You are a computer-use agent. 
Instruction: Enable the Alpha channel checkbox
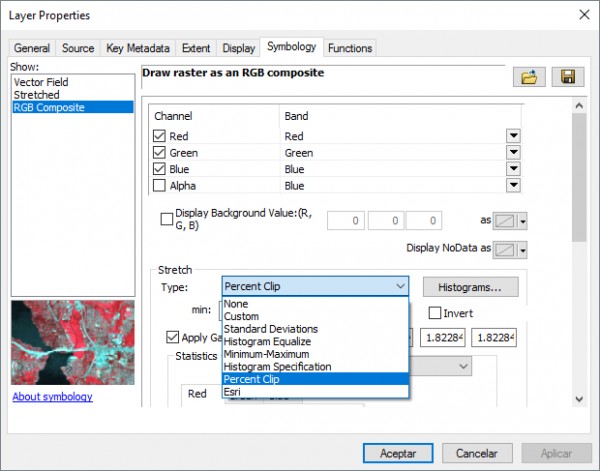coord(159,185)
